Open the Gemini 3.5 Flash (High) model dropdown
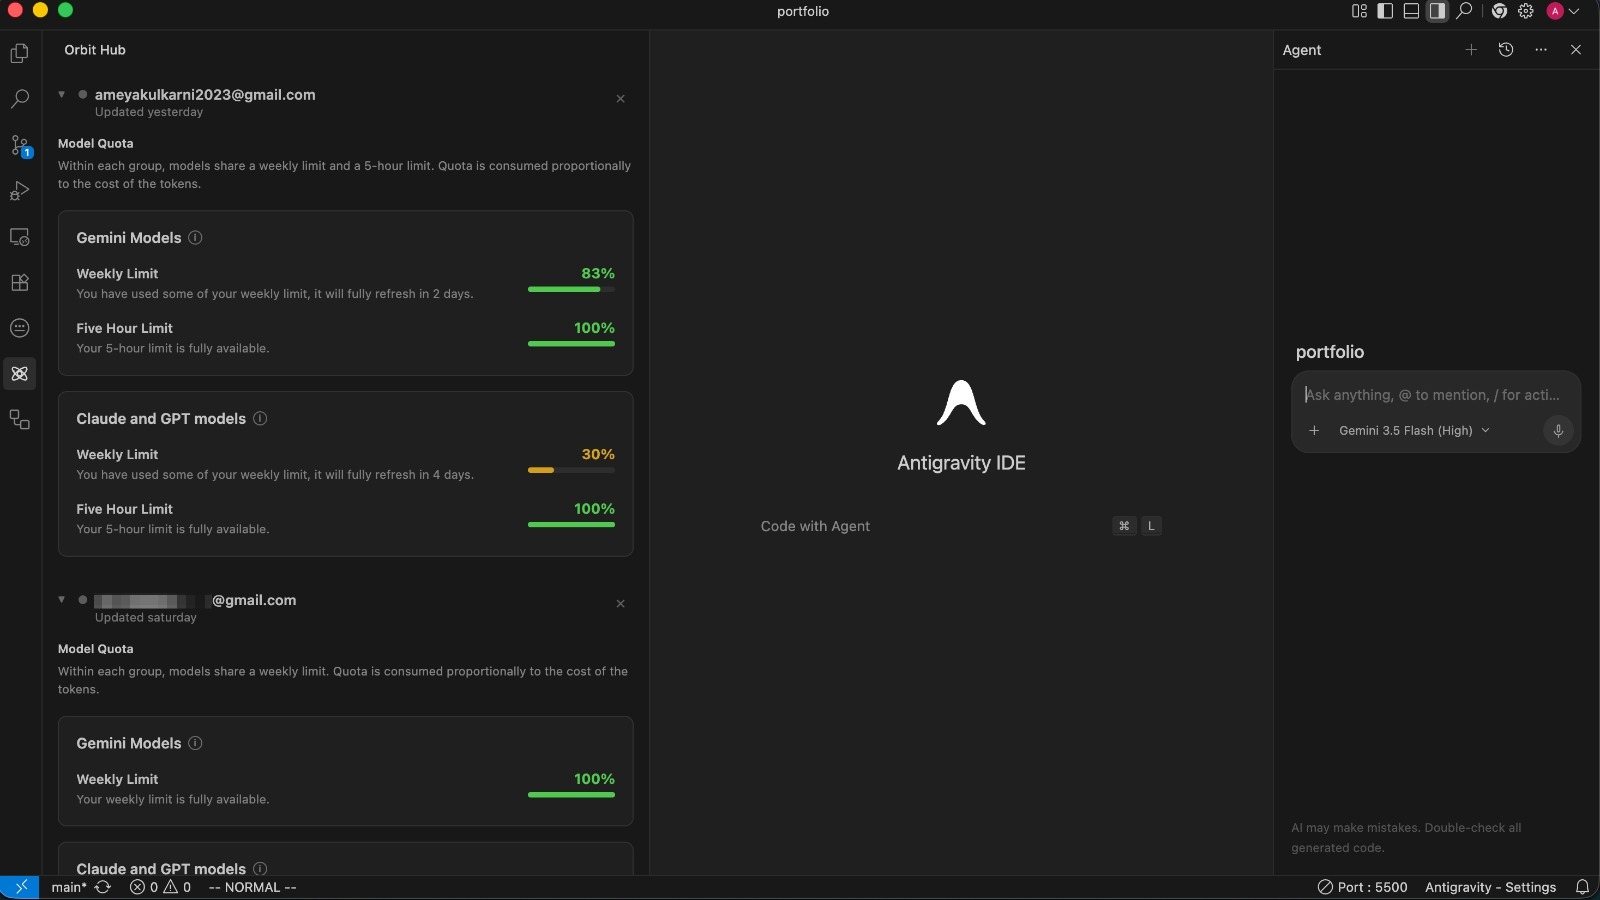1600x900 pixels. pos(1414,431)
